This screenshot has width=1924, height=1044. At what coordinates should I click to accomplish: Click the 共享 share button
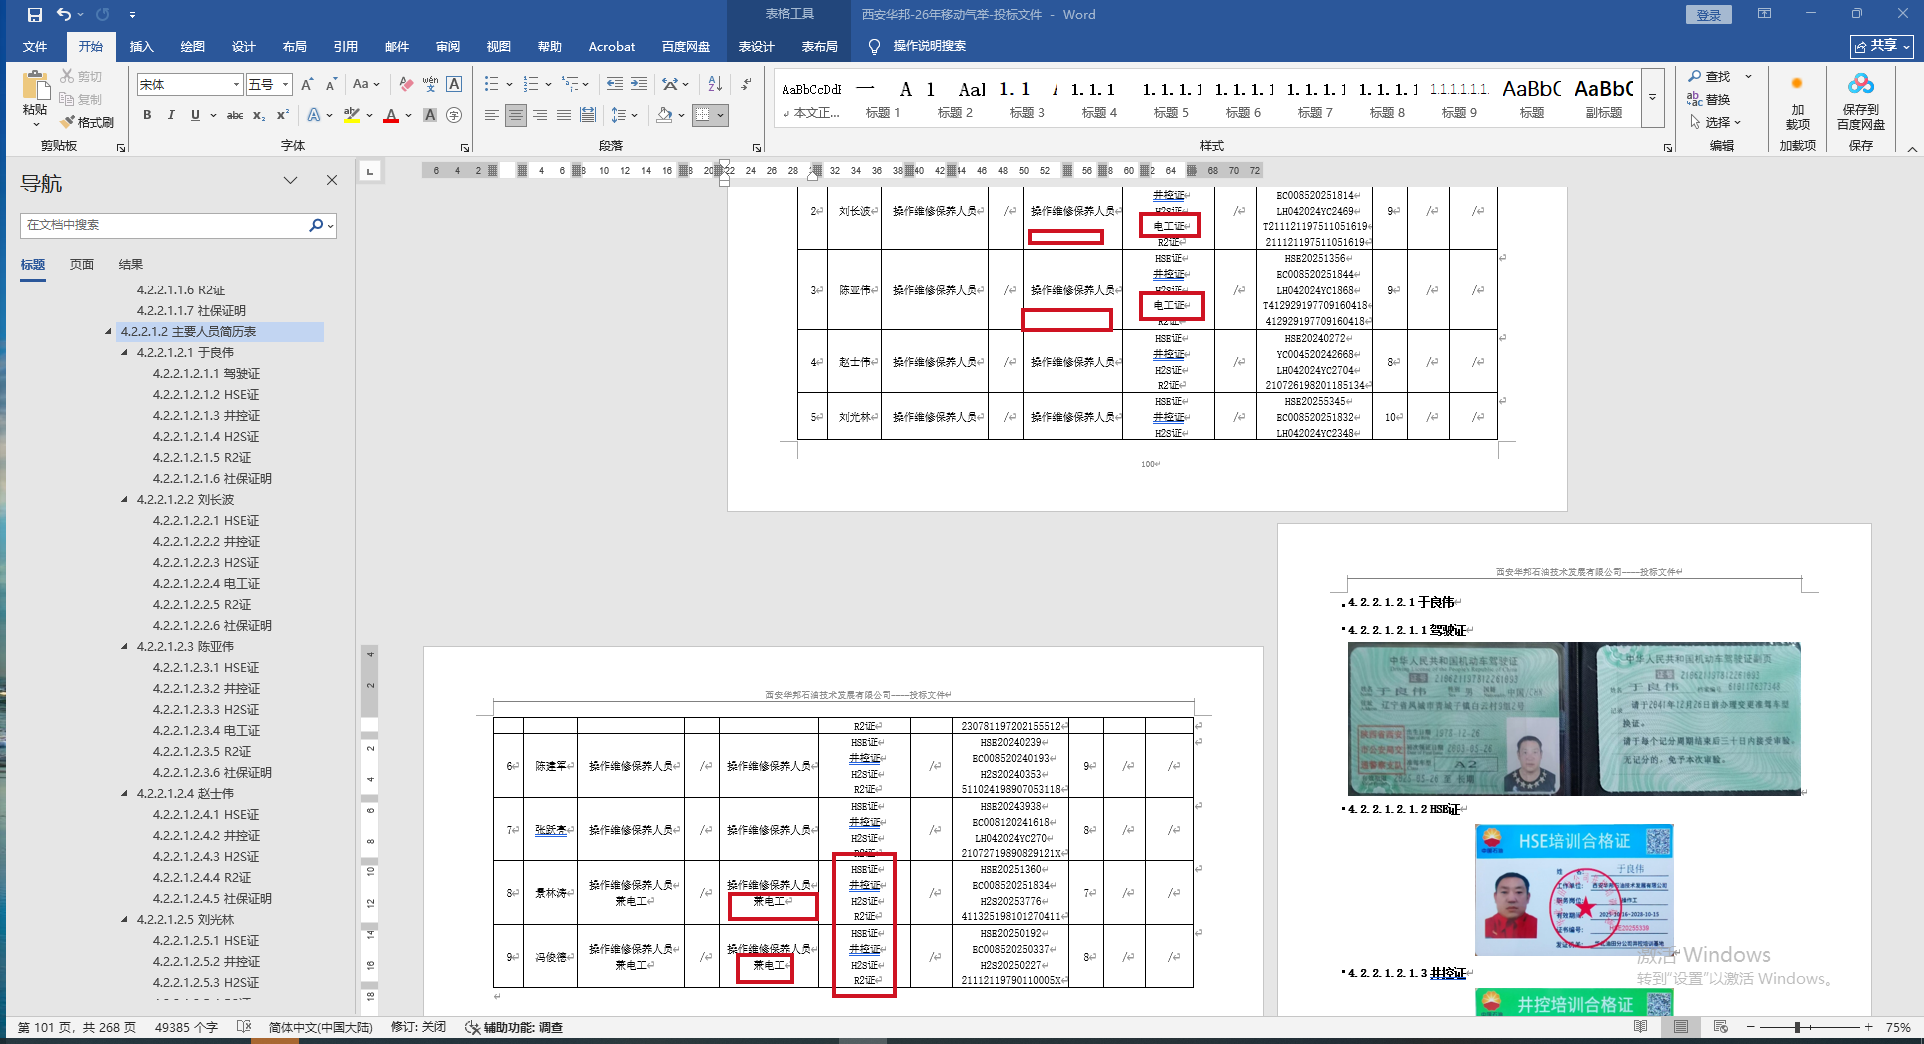click(1882, 46)
